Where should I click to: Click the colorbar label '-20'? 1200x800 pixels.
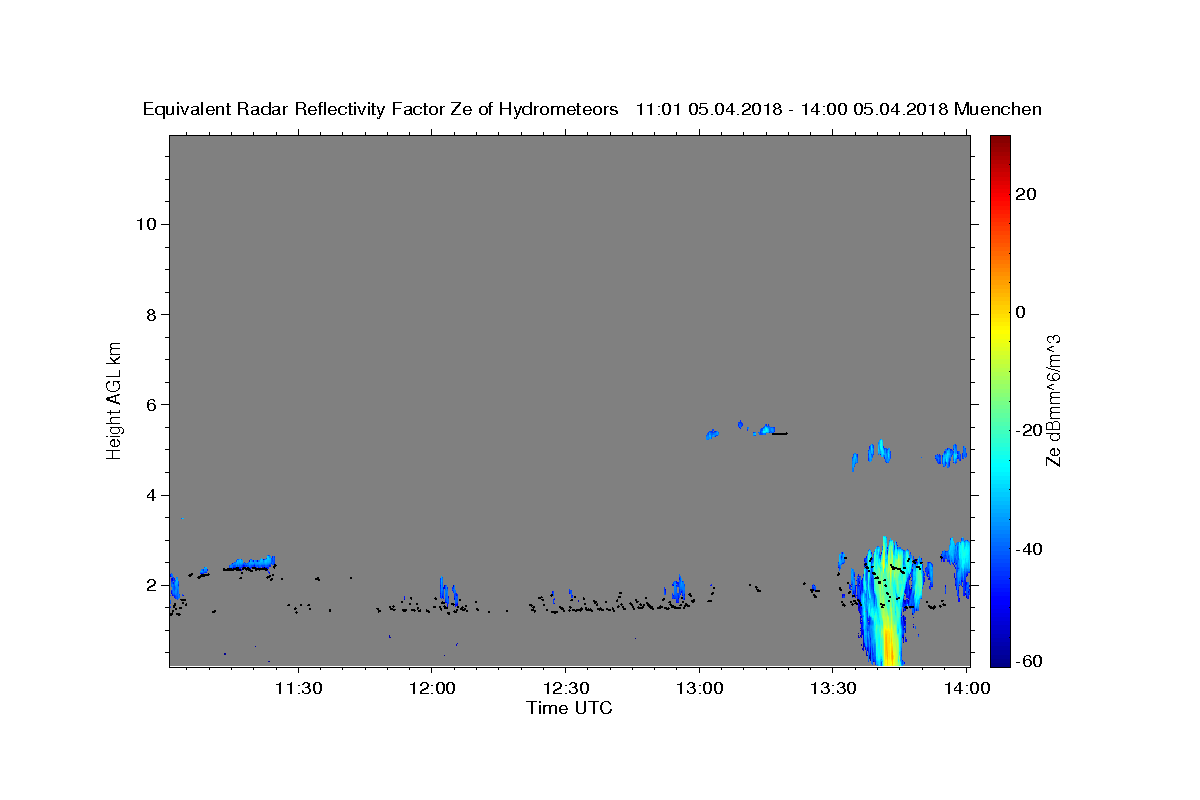pos(1028,430)
